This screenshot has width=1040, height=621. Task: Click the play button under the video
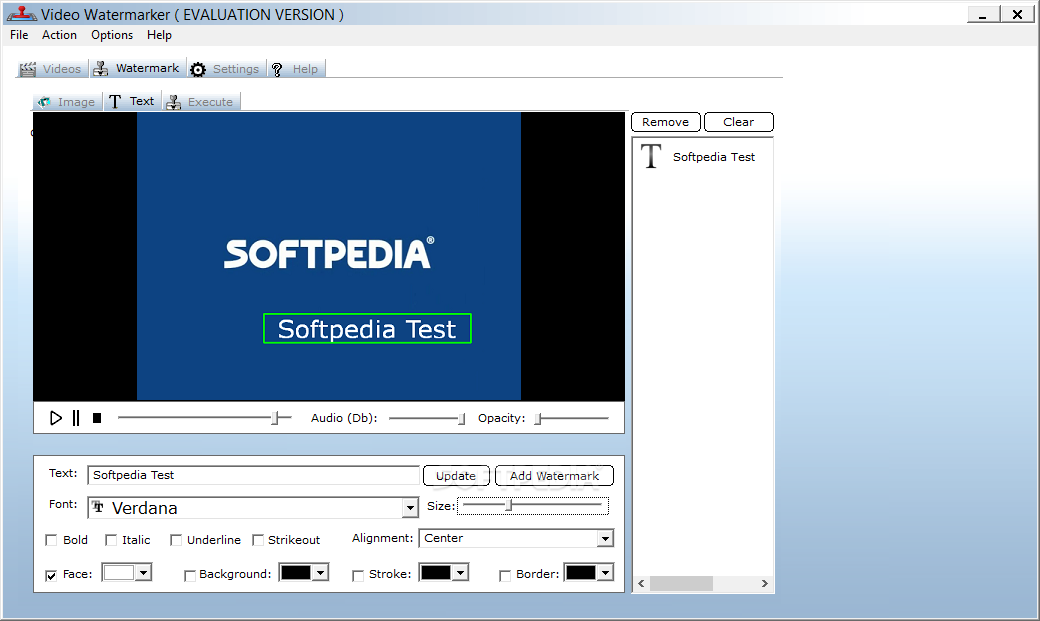point(56,418)
